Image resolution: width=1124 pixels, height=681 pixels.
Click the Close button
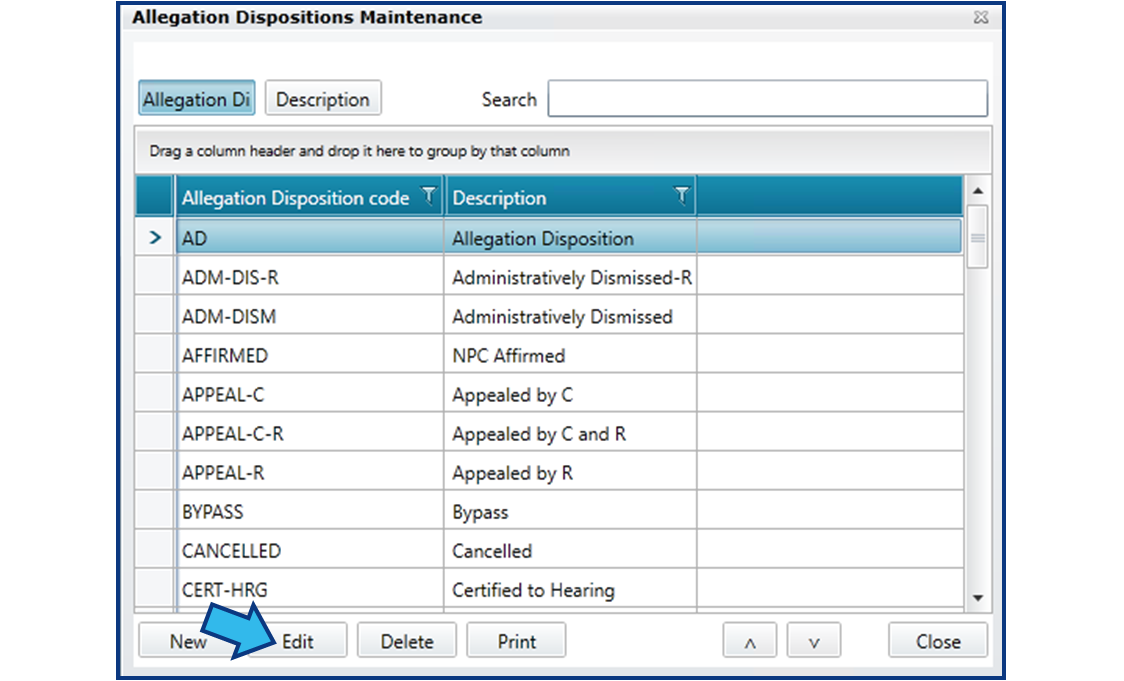pyautogui.click(x=938, y=641)
